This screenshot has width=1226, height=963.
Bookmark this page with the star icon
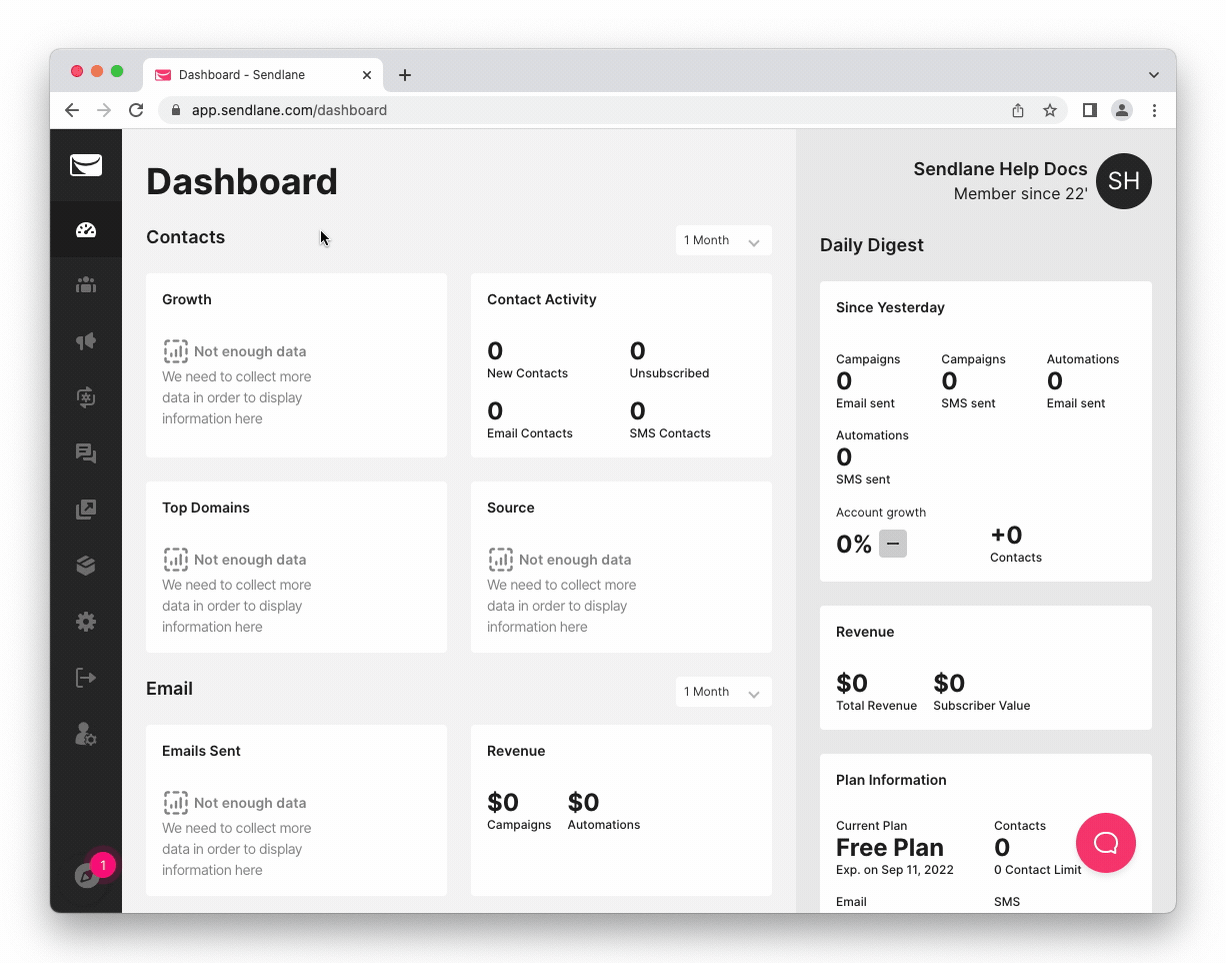click(x=1050, y=110)
